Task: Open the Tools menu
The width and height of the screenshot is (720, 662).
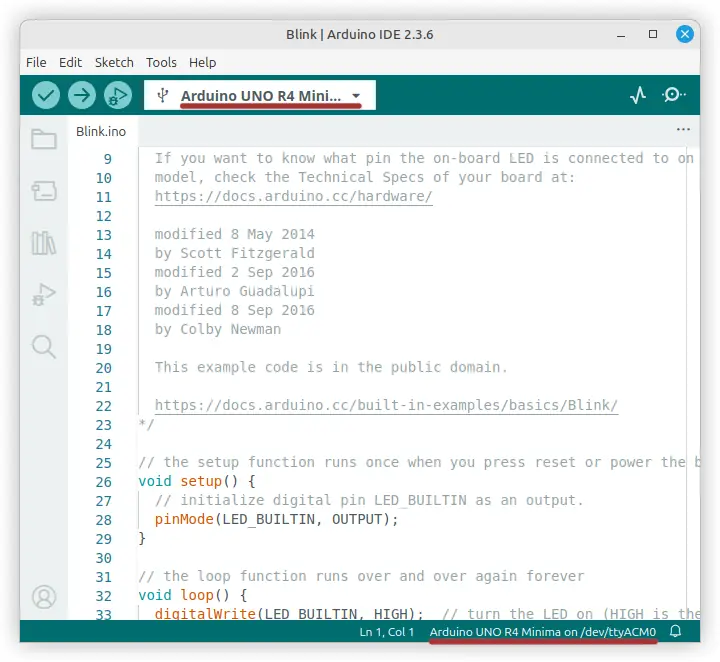Action: click(161, 62)
